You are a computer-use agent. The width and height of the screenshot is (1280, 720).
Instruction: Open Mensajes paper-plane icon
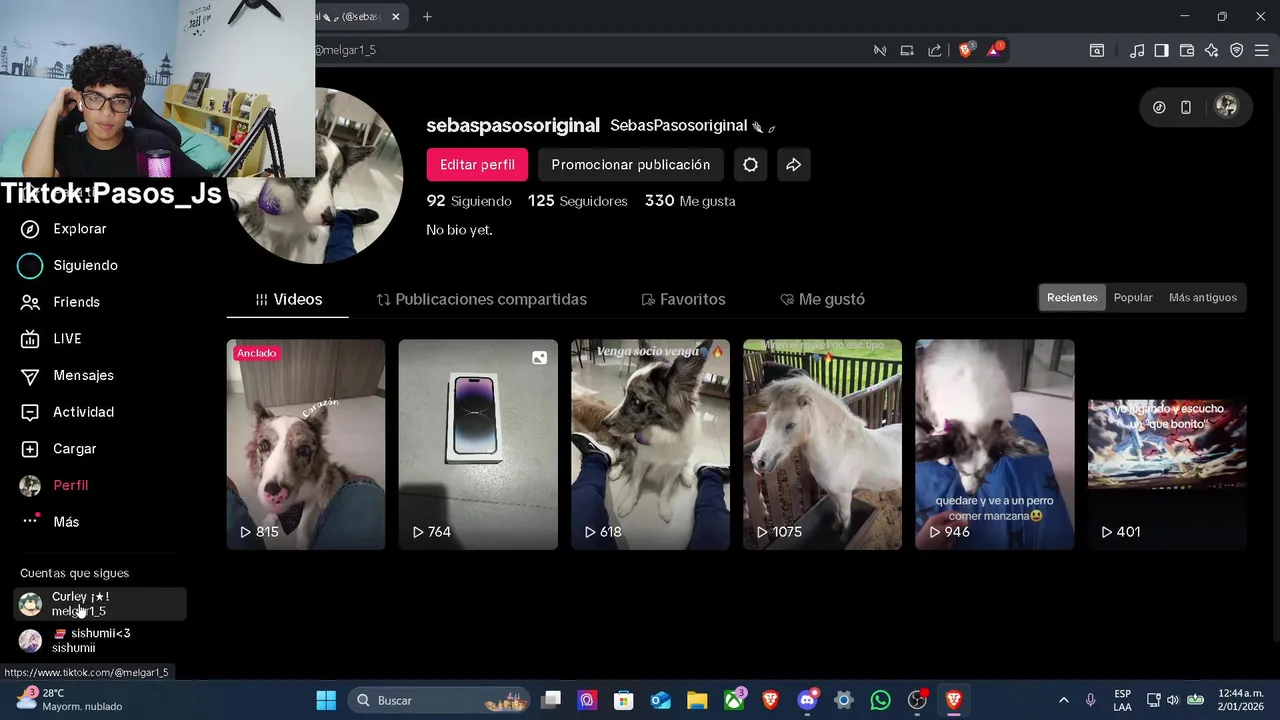[30, 375]
